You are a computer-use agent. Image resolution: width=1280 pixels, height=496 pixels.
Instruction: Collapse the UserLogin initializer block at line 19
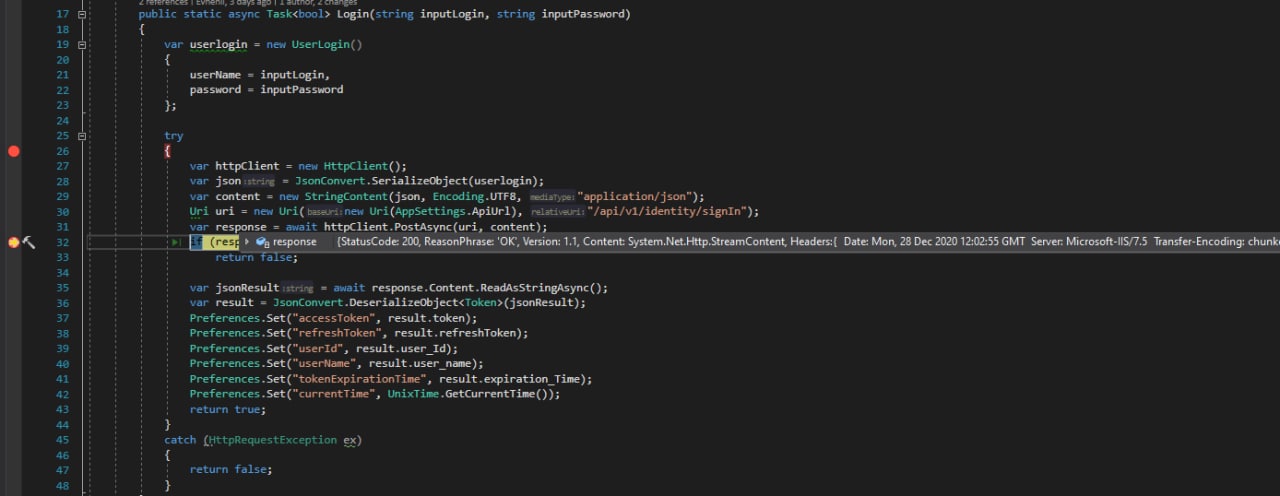click(82, 45)
